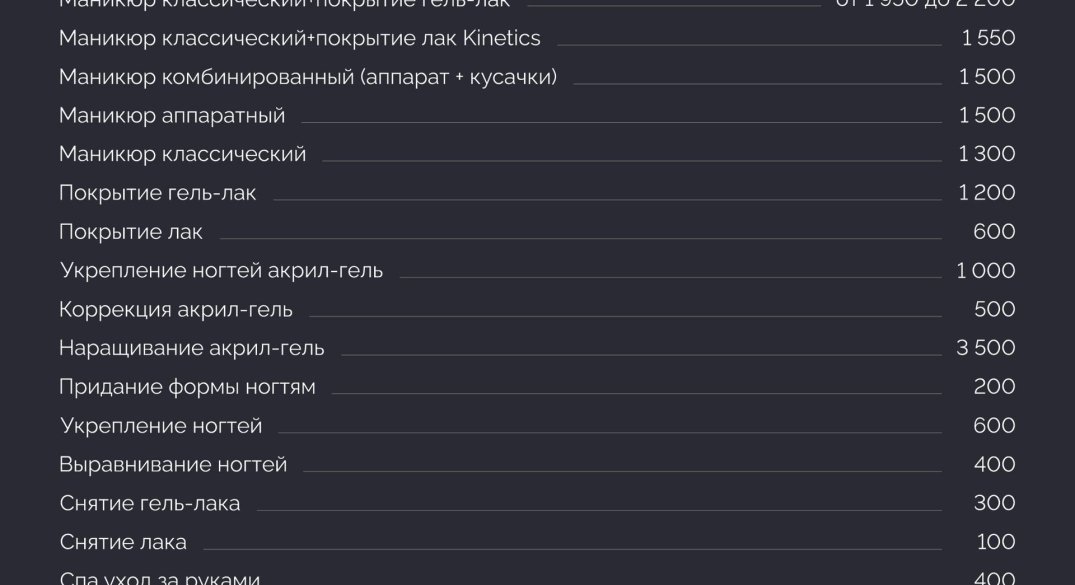Select the Маникюр аппаратный service
The width and height of the screenshot is (1075, 585).
click(x=172, y=116)
